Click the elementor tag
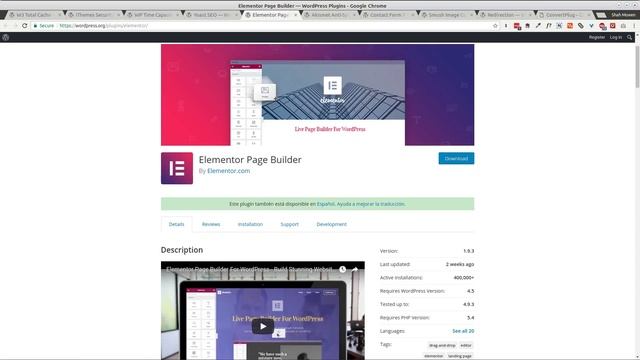640x360 pixels. tap(433, 356)
